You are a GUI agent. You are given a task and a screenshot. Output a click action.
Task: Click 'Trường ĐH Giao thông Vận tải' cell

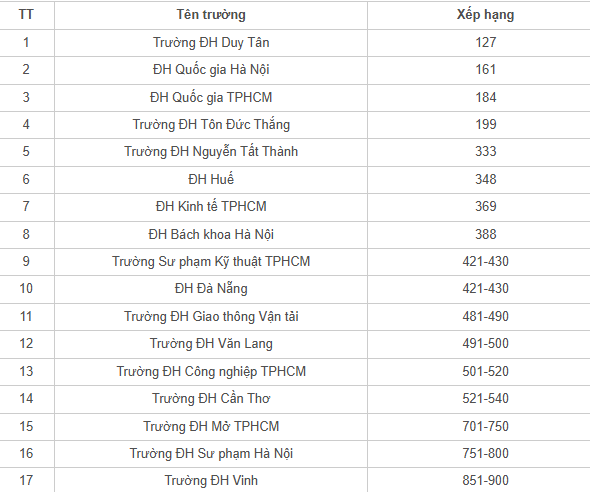coord(211,316)
